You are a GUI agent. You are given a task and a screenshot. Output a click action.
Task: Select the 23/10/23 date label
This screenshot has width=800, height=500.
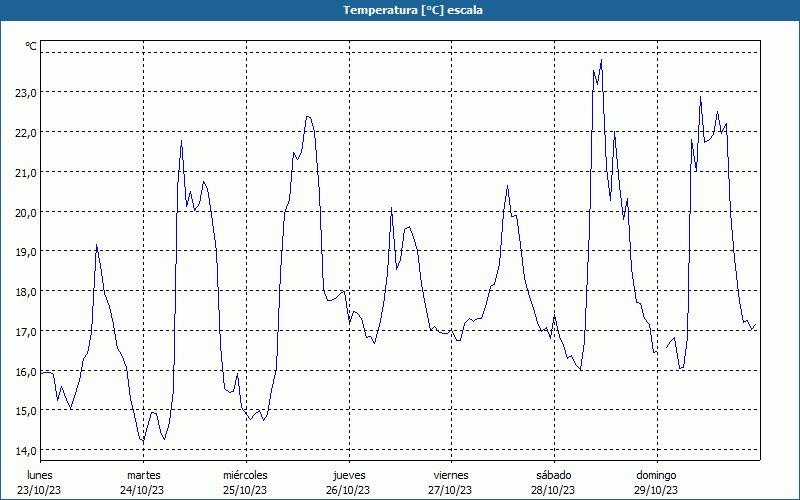[39, 490]
